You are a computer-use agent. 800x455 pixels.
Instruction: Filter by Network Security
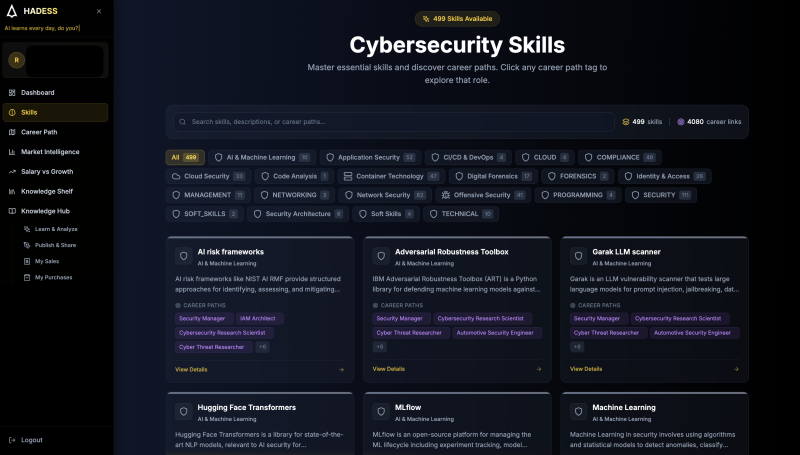[385, 195]
